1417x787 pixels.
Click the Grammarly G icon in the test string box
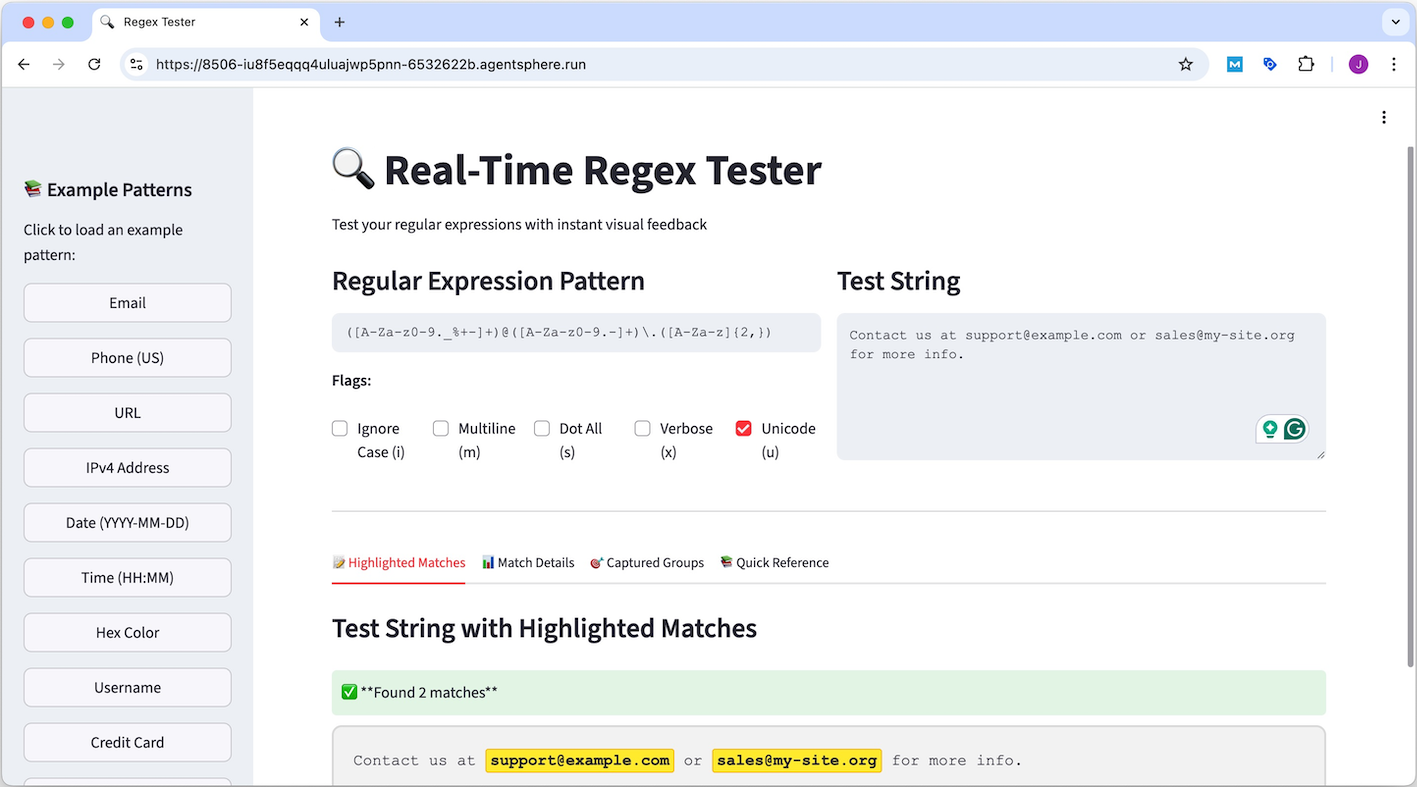pyautogui.click(x=1295, y=428)
